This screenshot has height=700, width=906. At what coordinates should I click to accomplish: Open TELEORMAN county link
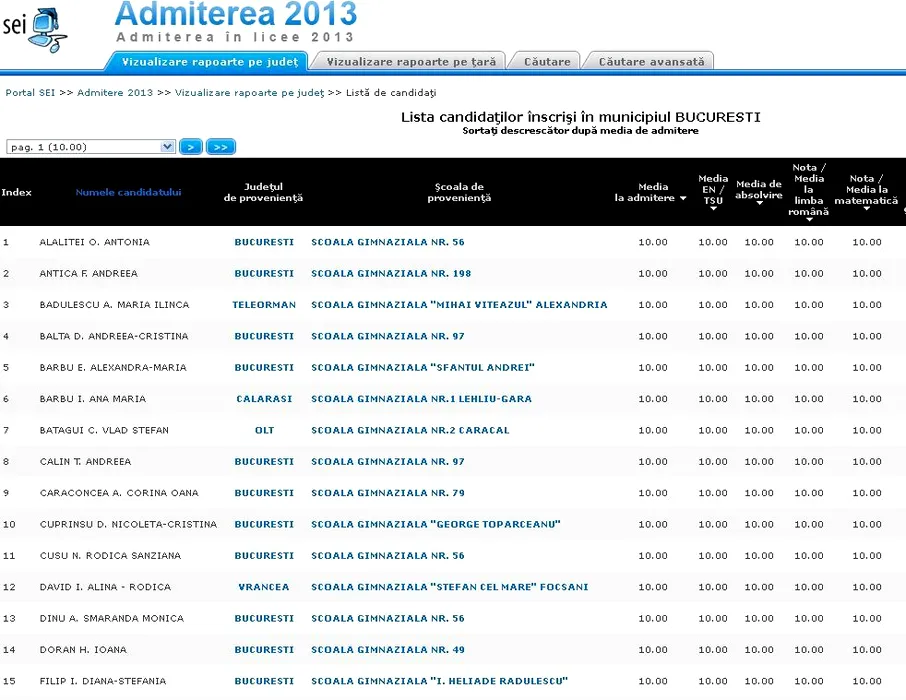click(264, 305)
